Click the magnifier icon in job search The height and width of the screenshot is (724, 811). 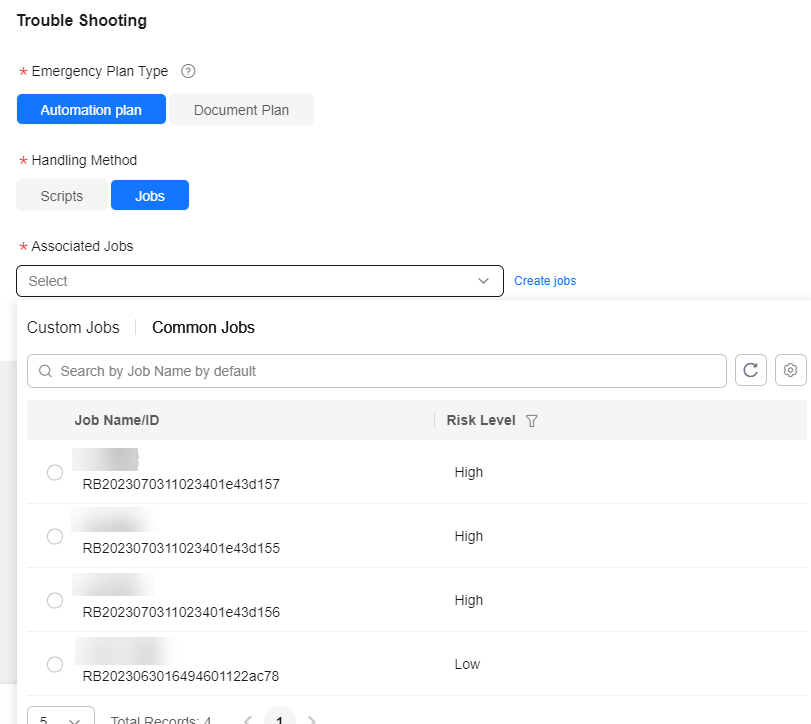coord(46,371)
